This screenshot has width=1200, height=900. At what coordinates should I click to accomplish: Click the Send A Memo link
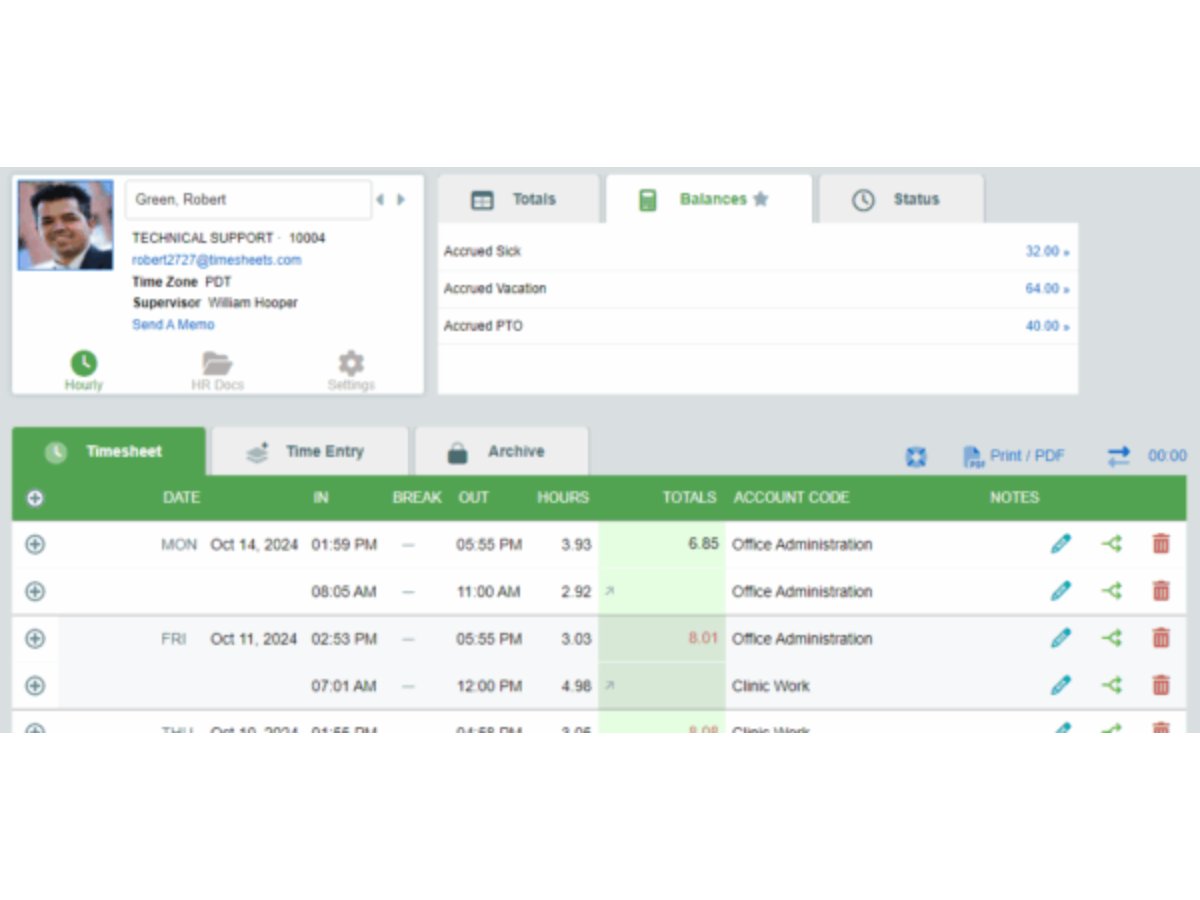coord(172,324)
